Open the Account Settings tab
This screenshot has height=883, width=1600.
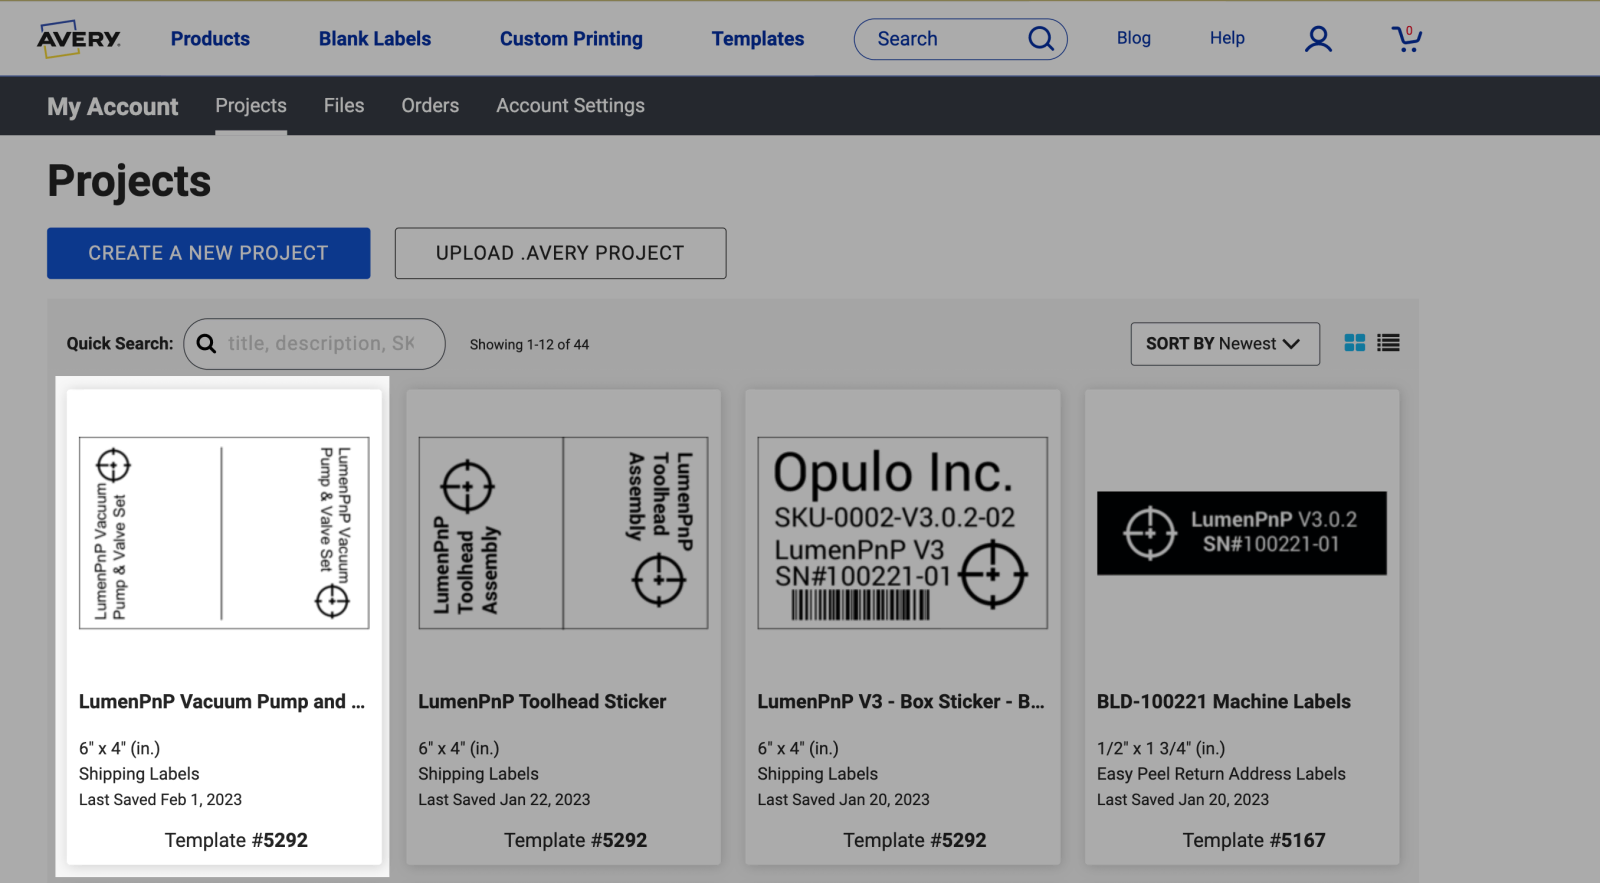(570, 106)
